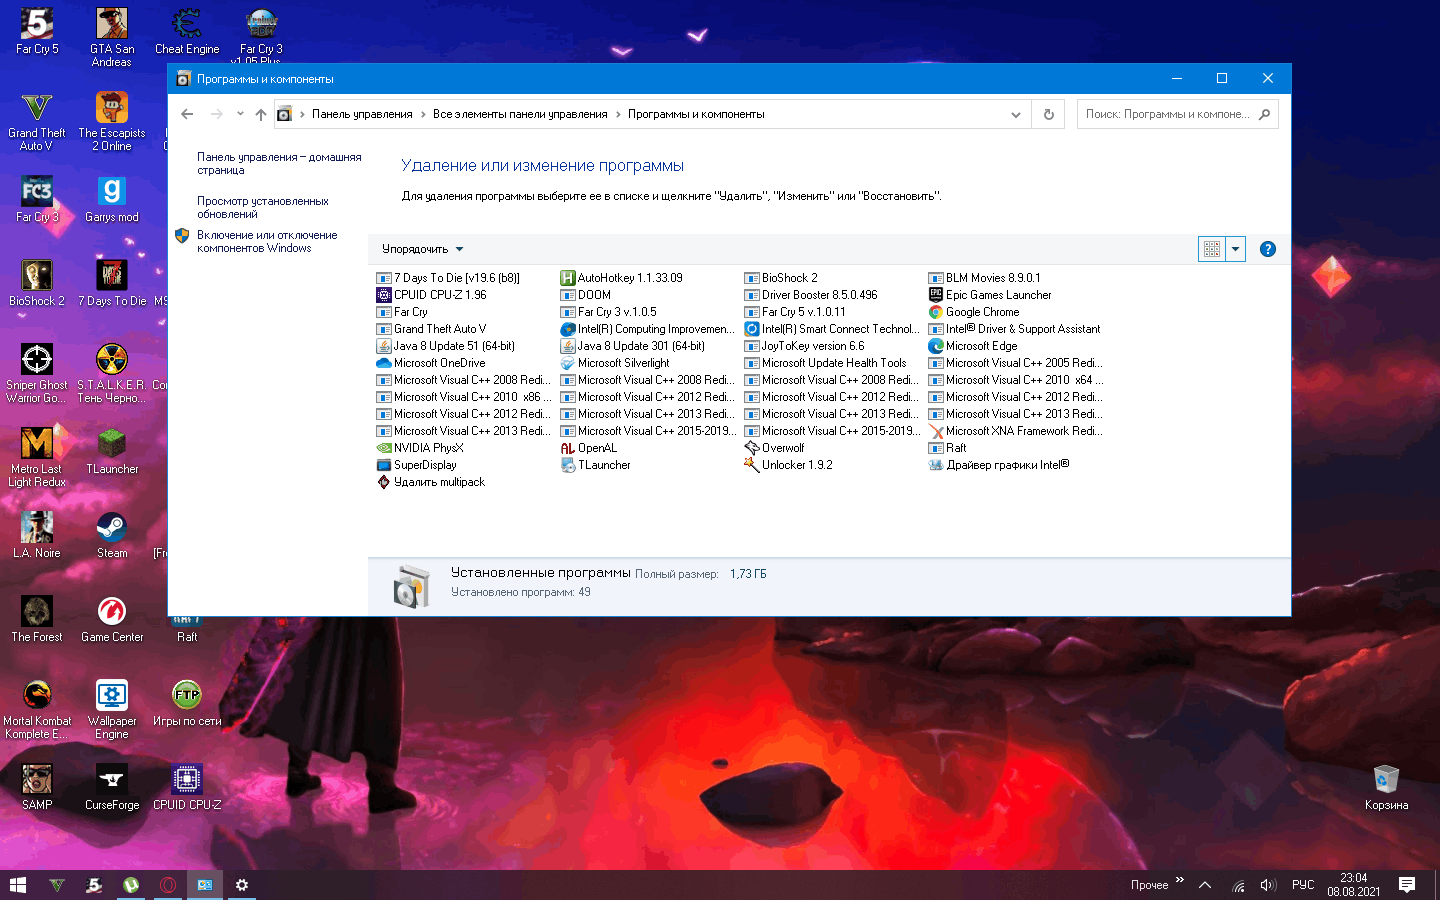Image resolution: width=1440 pixels, height=900 pixels.
Task: Select TLauncher in the installed programs list
Action: [x=596, y=465]
